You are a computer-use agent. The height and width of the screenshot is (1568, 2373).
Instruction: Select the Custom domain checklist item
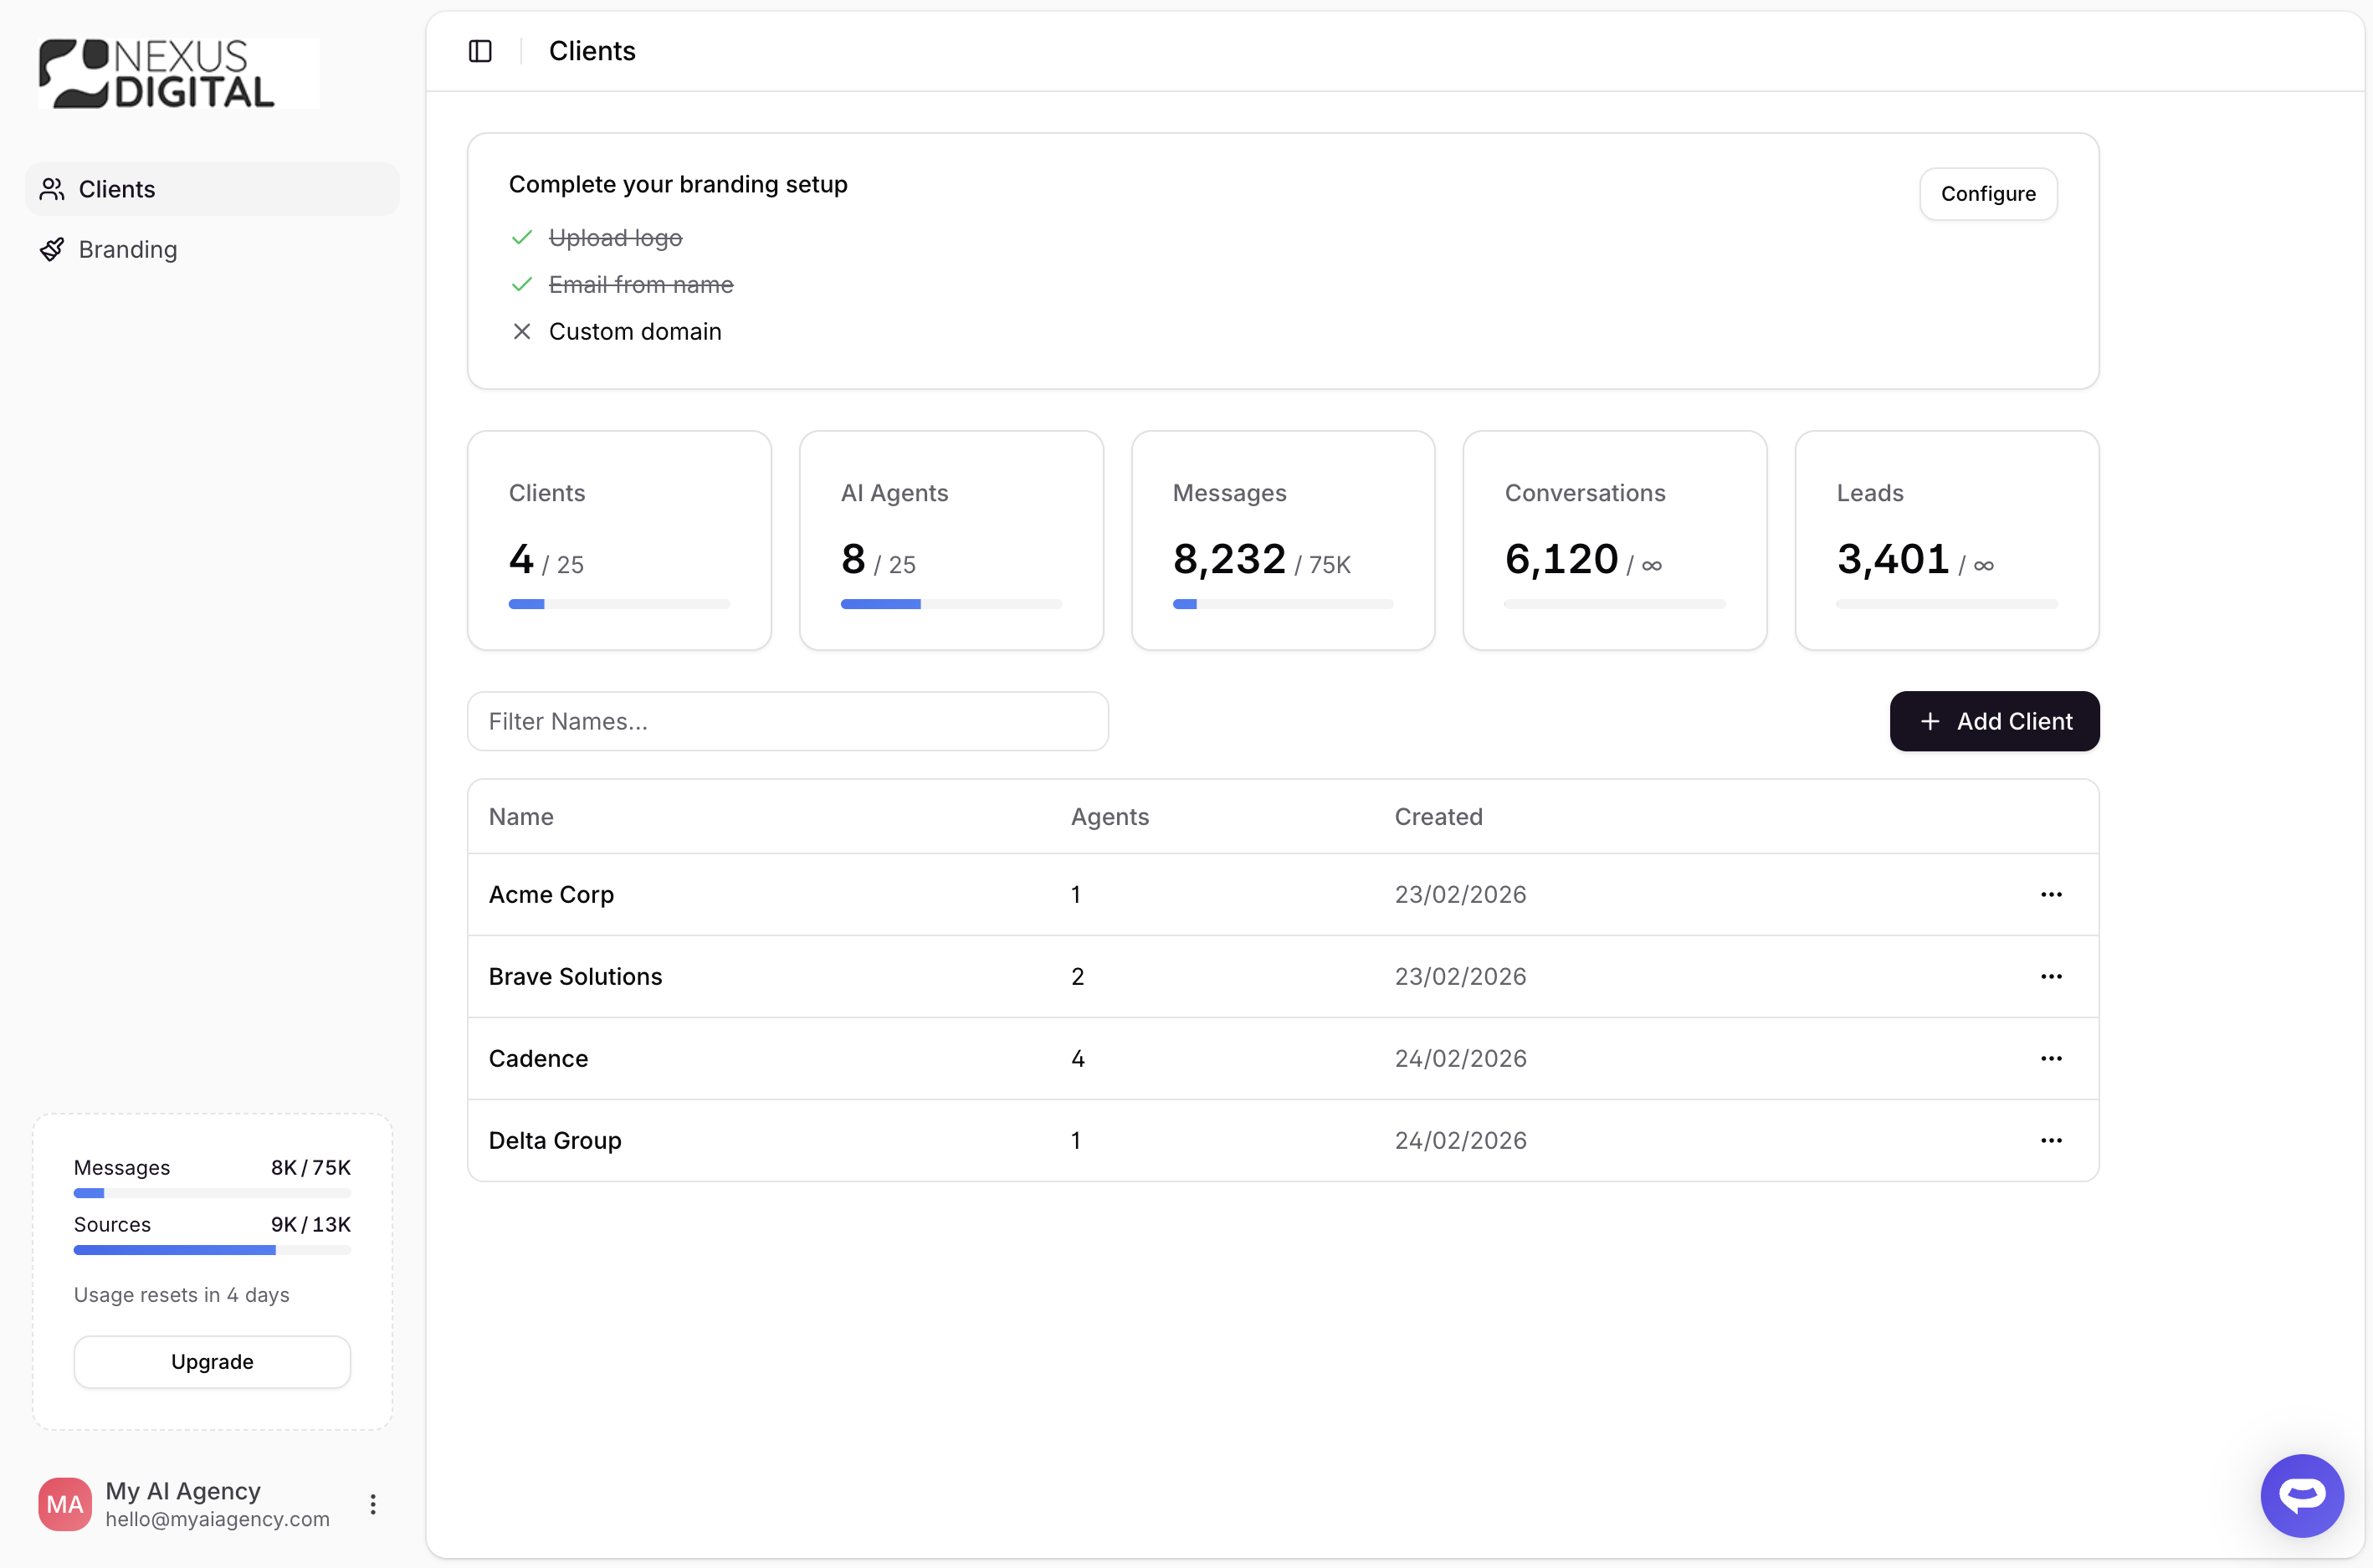pos(635,331)
